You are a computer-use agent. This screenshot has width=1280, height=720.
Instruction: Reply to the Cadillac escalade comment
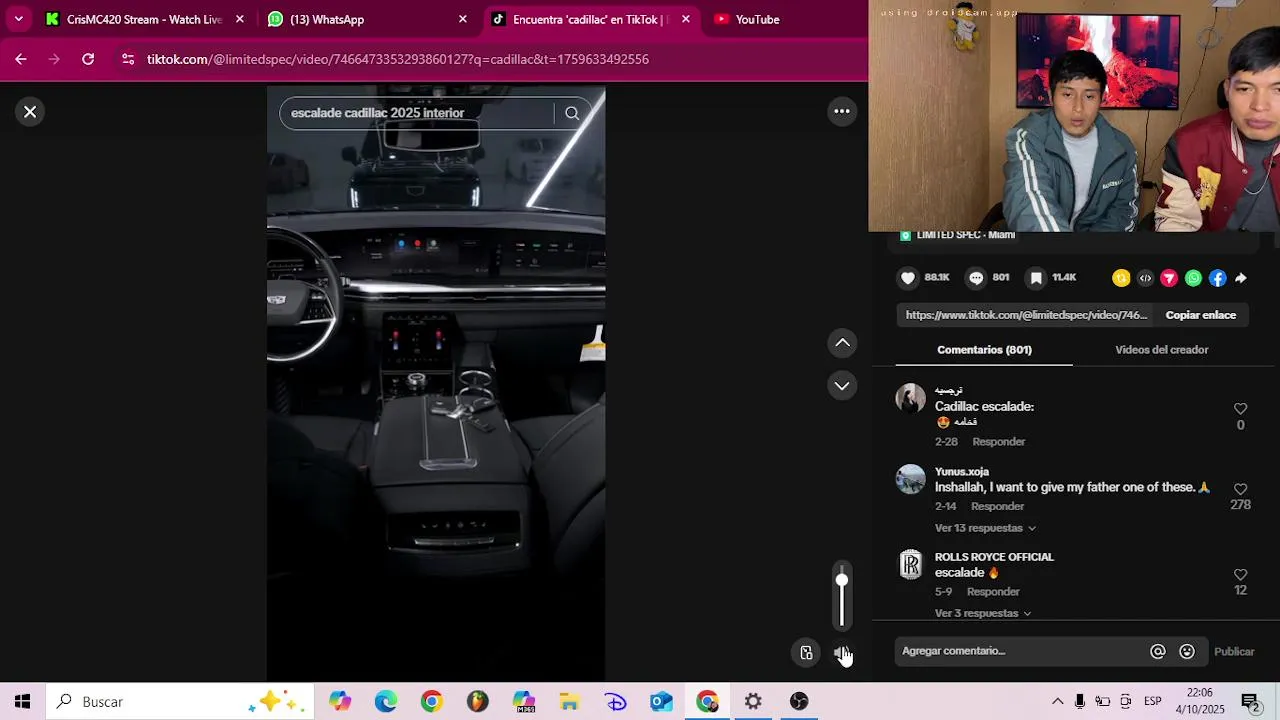(998, 442)
